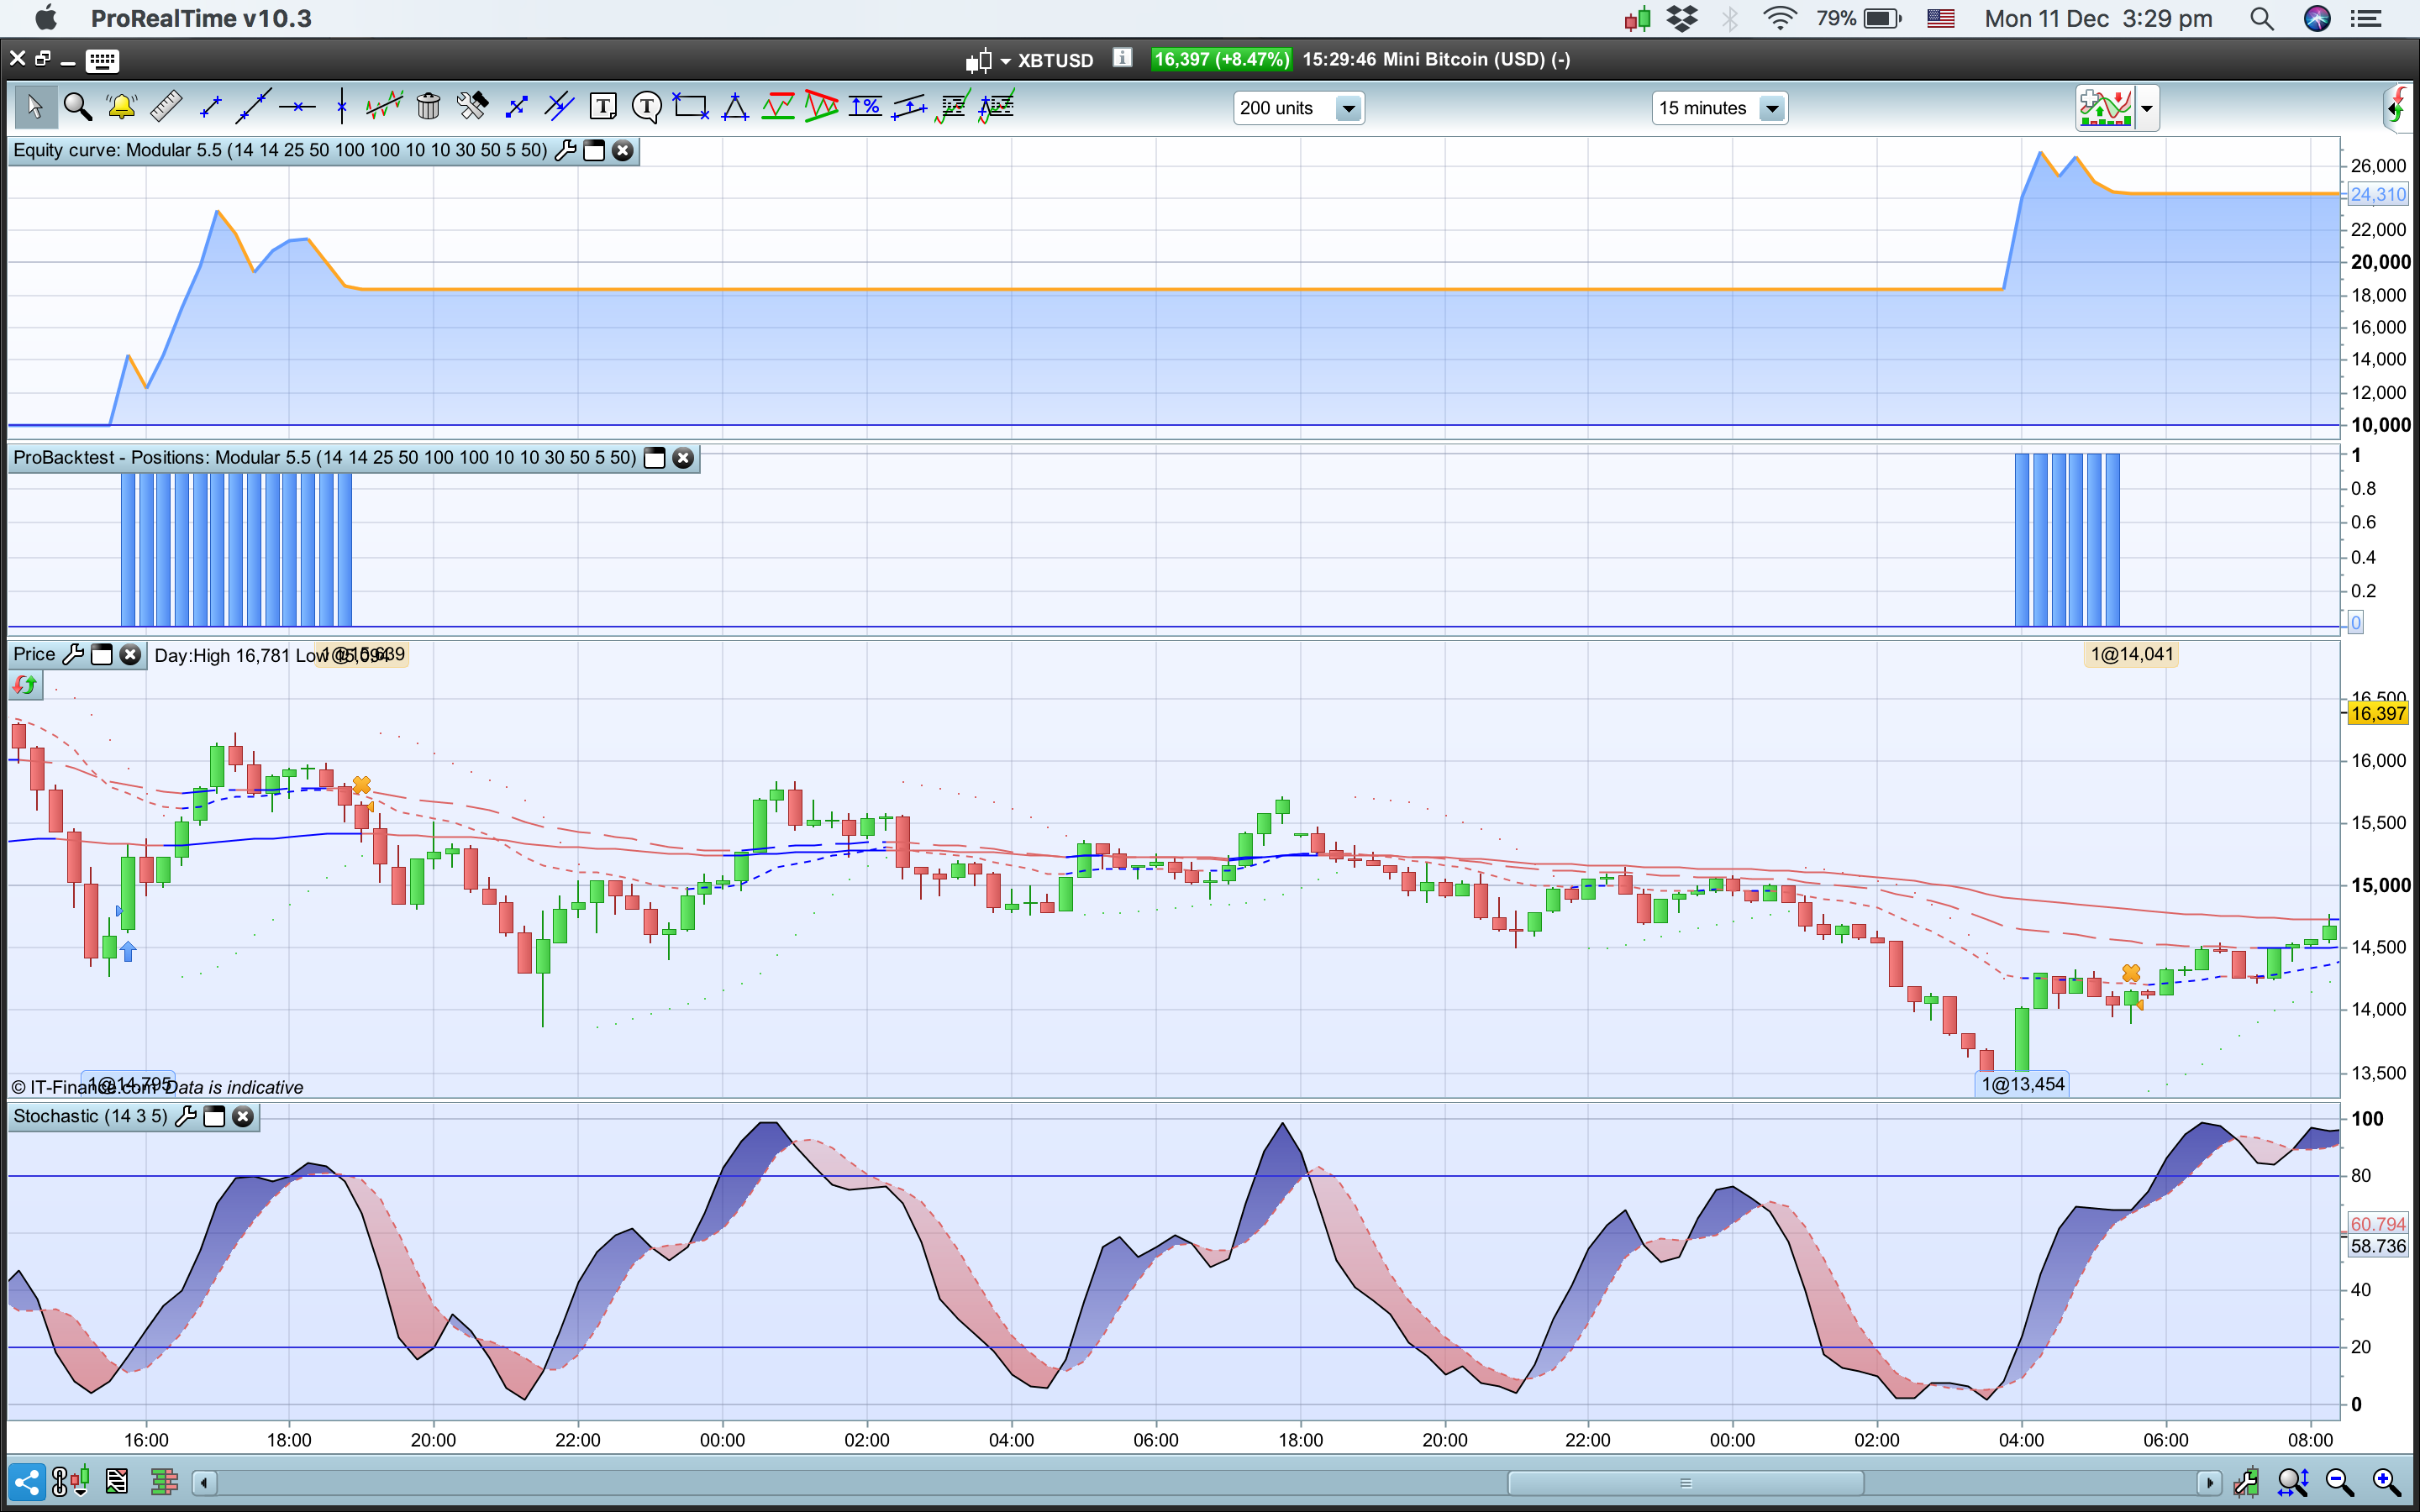Select the horizontal line drawing tool
This screenshot has width=2420, height=1512.
297,106
